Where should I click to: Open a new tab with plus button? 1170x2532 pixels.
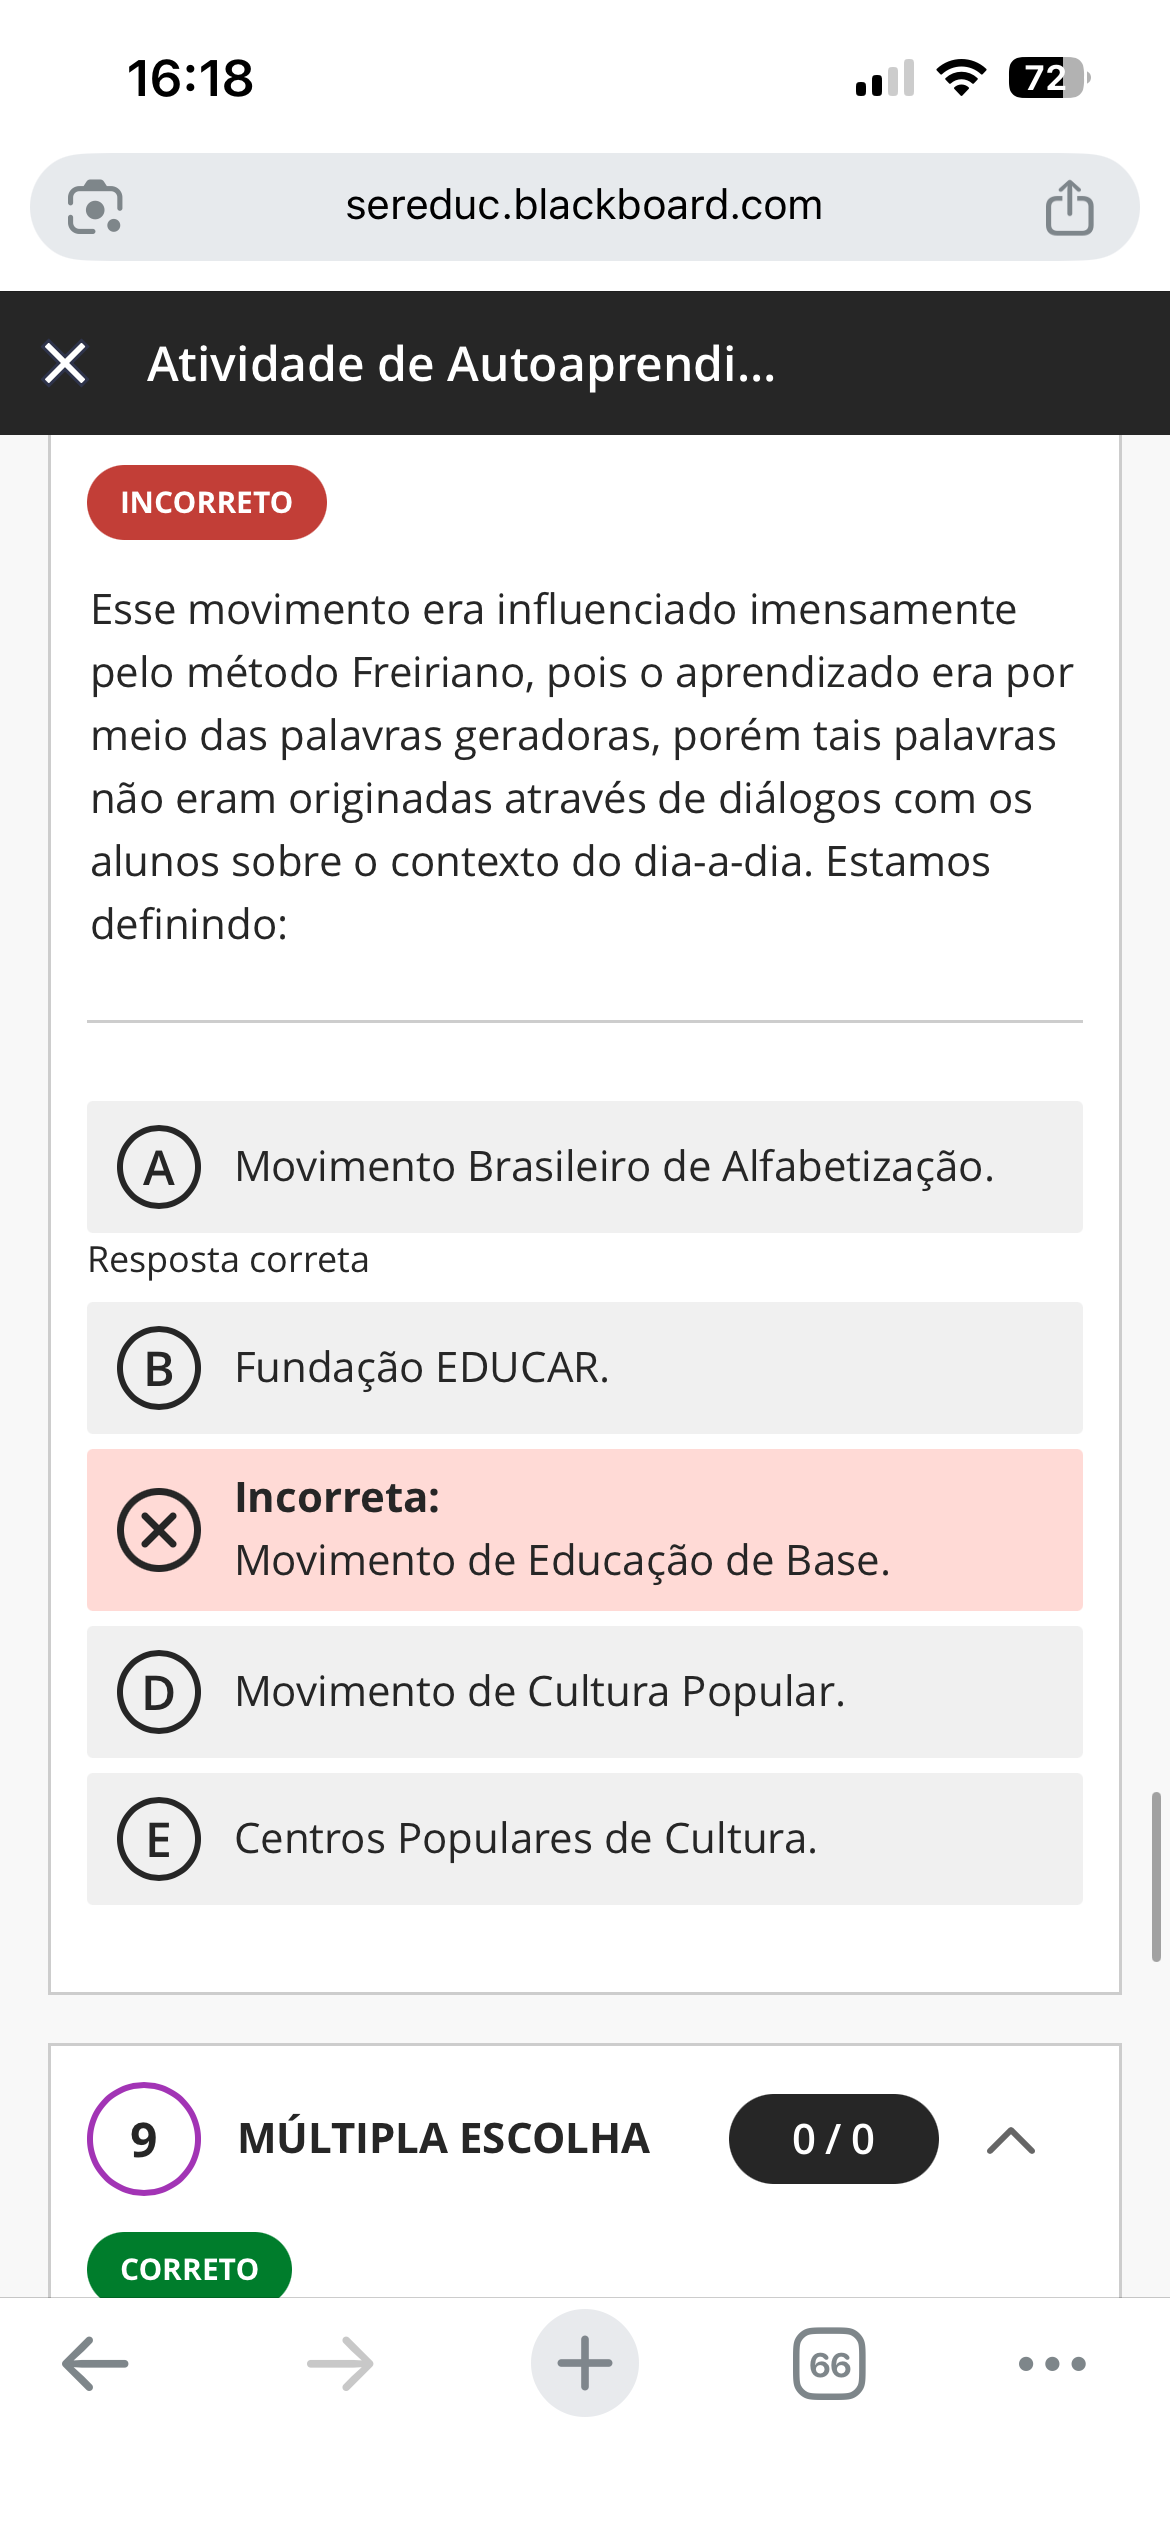tap(585, 2364)
